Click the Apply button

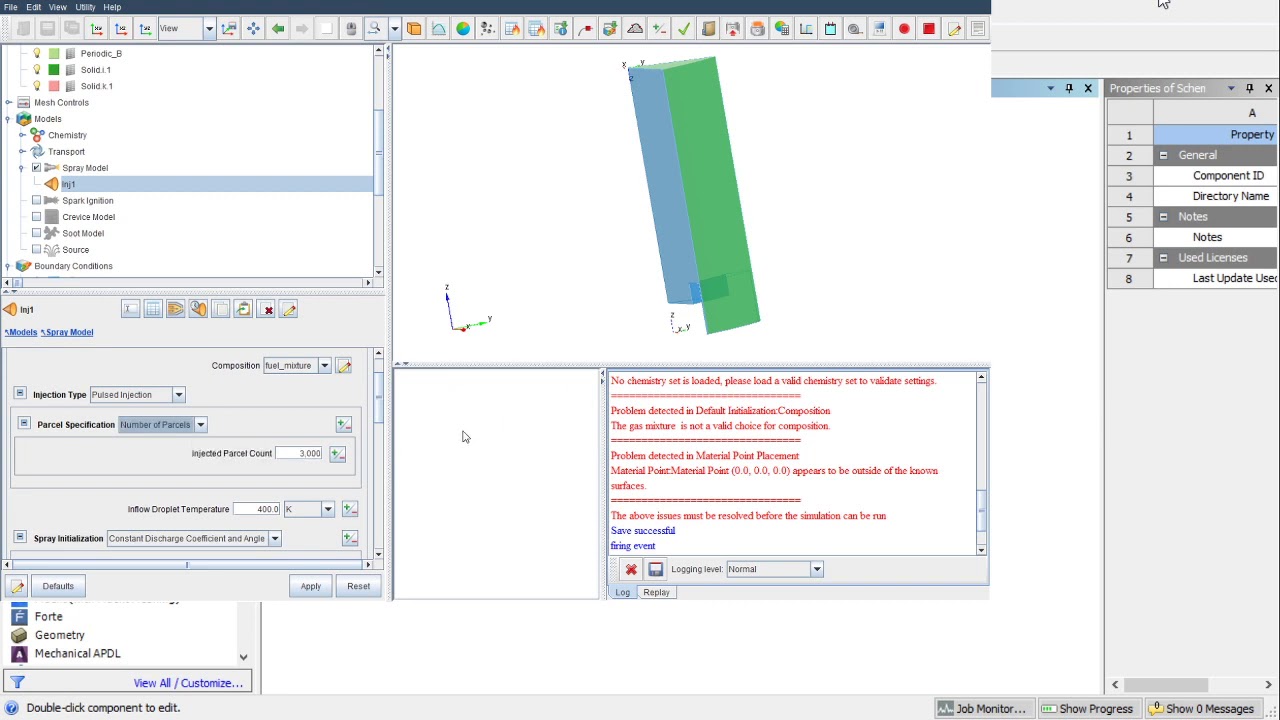311,586
